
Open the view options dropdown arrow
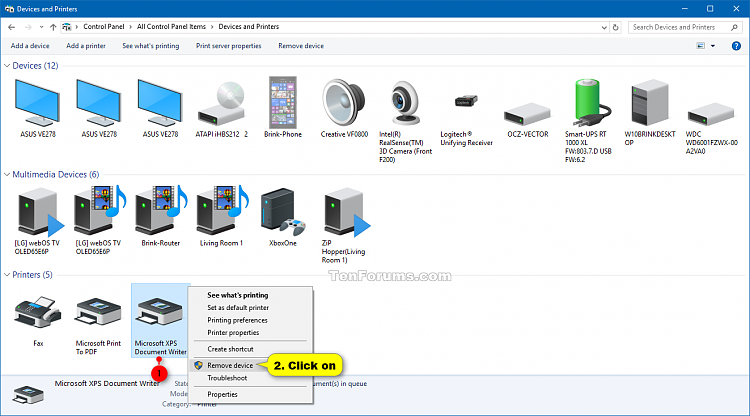point(713,46)
